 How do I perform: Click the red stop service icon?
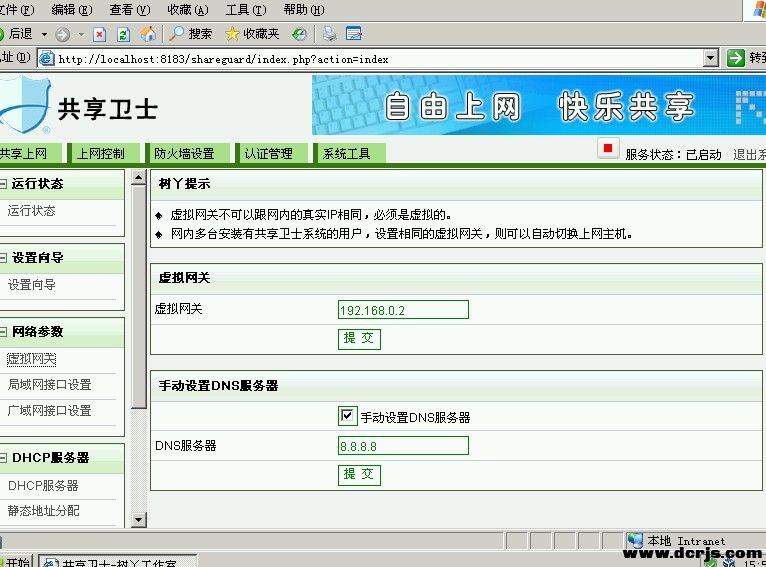point(607,149)
